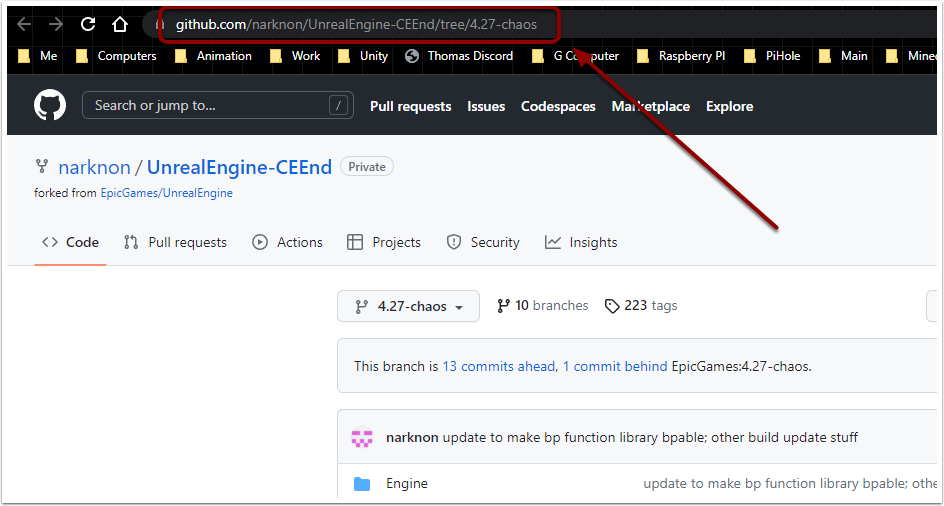Open the 1 commit behind link
This screenshot has height=506, width=944.
pos(615,366)
